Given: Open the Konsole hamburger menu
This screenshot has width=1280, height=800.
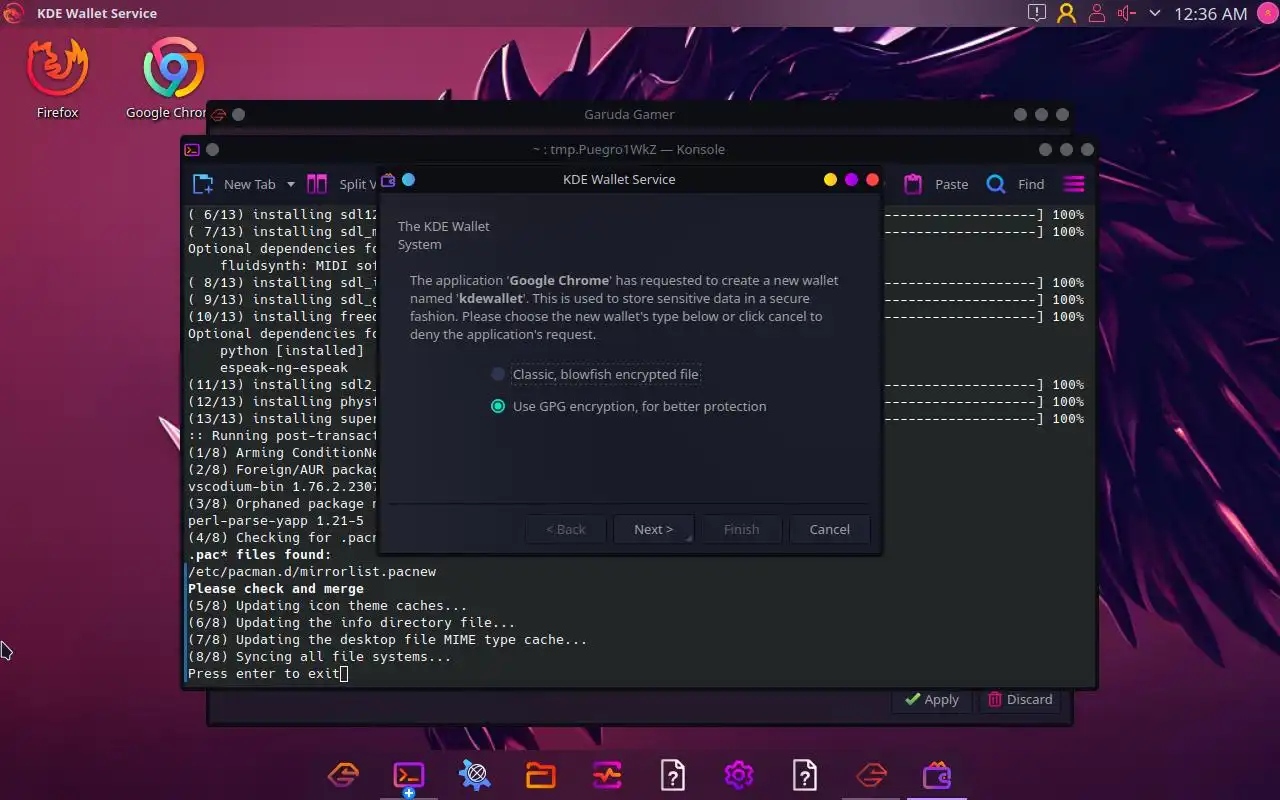Looking at the screenshot, I should [1074, 184].
